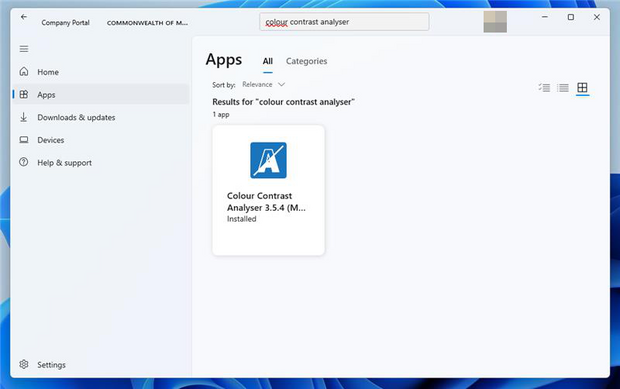This screenshot has width=620, height=389.
Task: Select Apps in the sidebar
Action: tap(101, 94)
